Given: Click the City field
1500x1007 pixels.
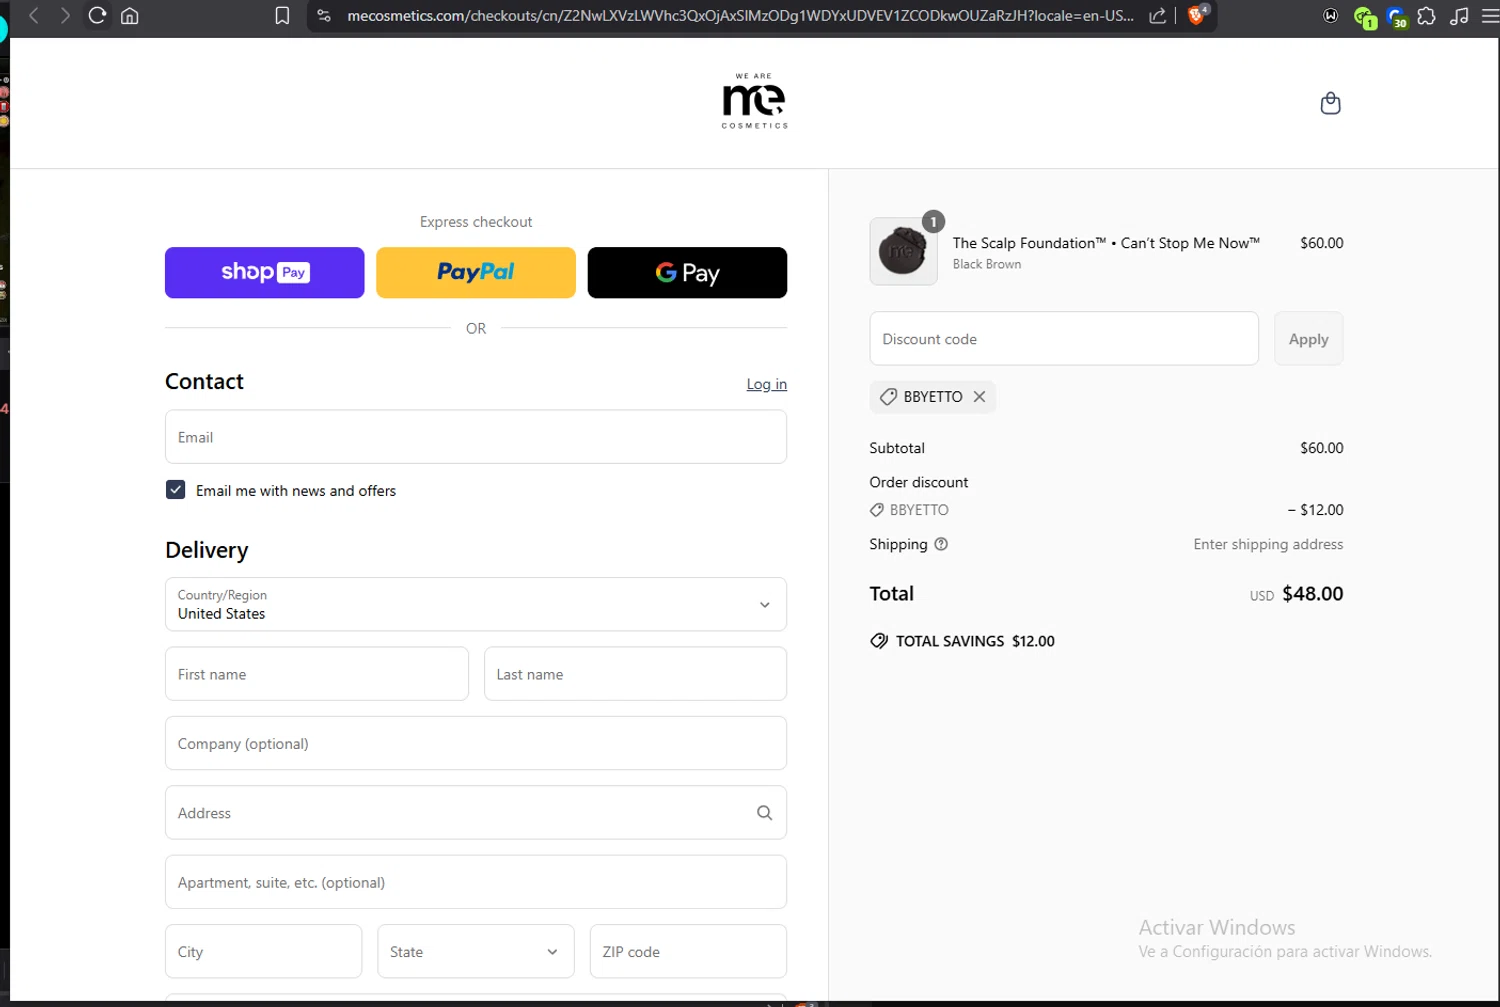Looking at the screenshot, I should 263,951.
